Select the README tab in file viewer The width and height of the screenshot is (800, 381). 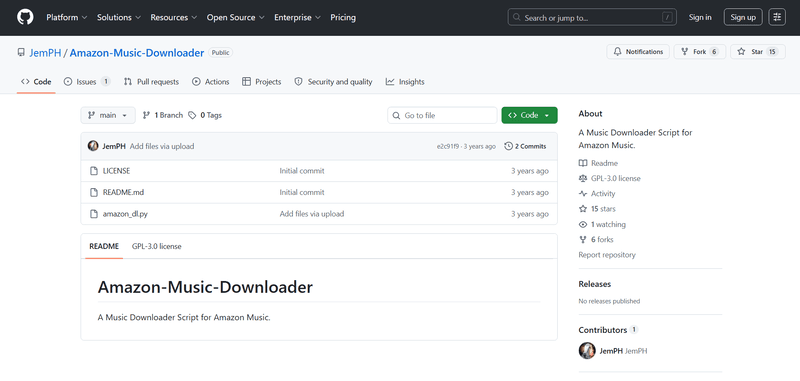pyautogui.click(x=104, y=246)
